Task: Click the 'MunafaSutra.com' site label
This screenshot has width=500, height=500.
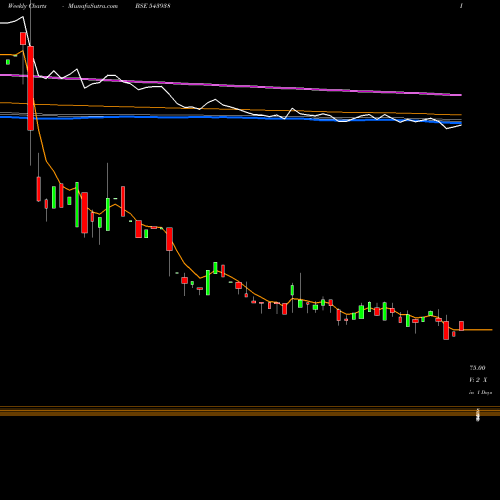Action: (x=93, y=6)
